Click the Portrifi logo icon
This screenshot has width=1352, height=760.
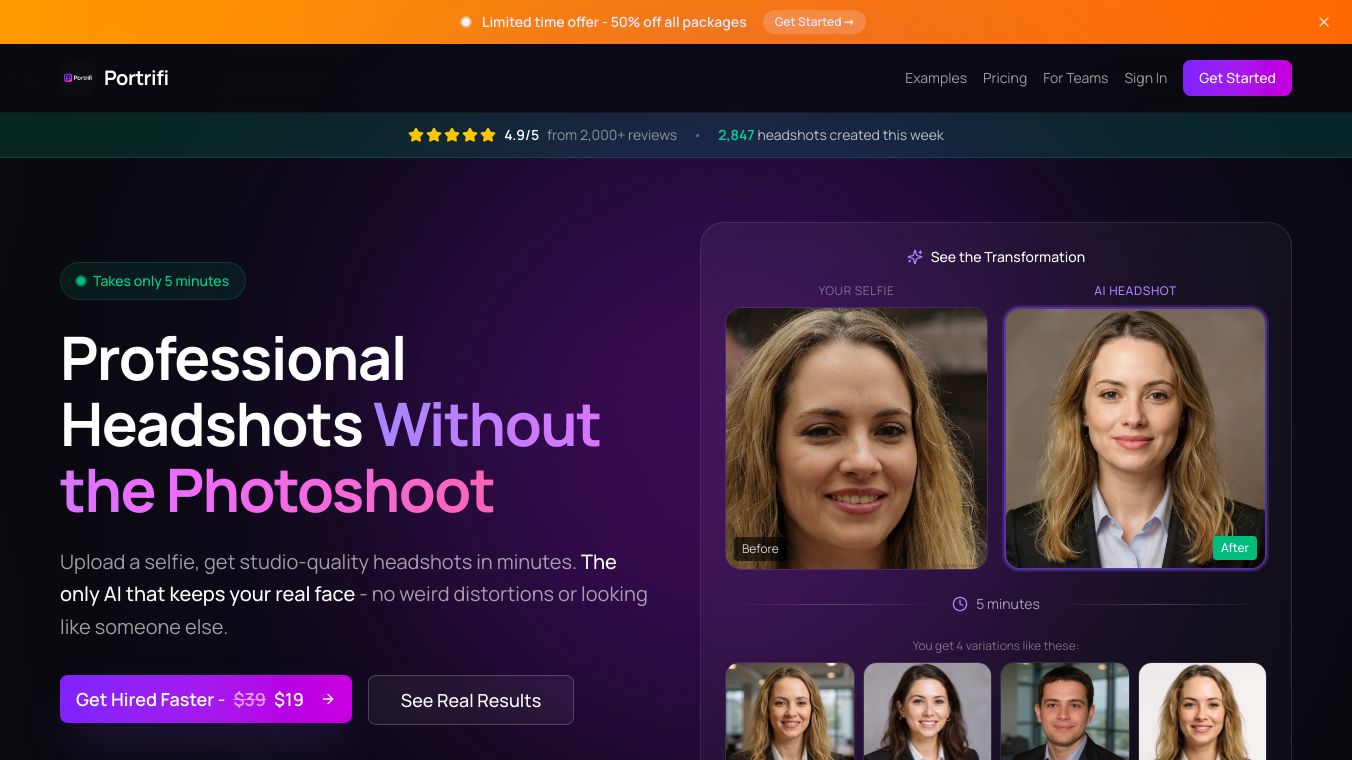pos(77,78)
